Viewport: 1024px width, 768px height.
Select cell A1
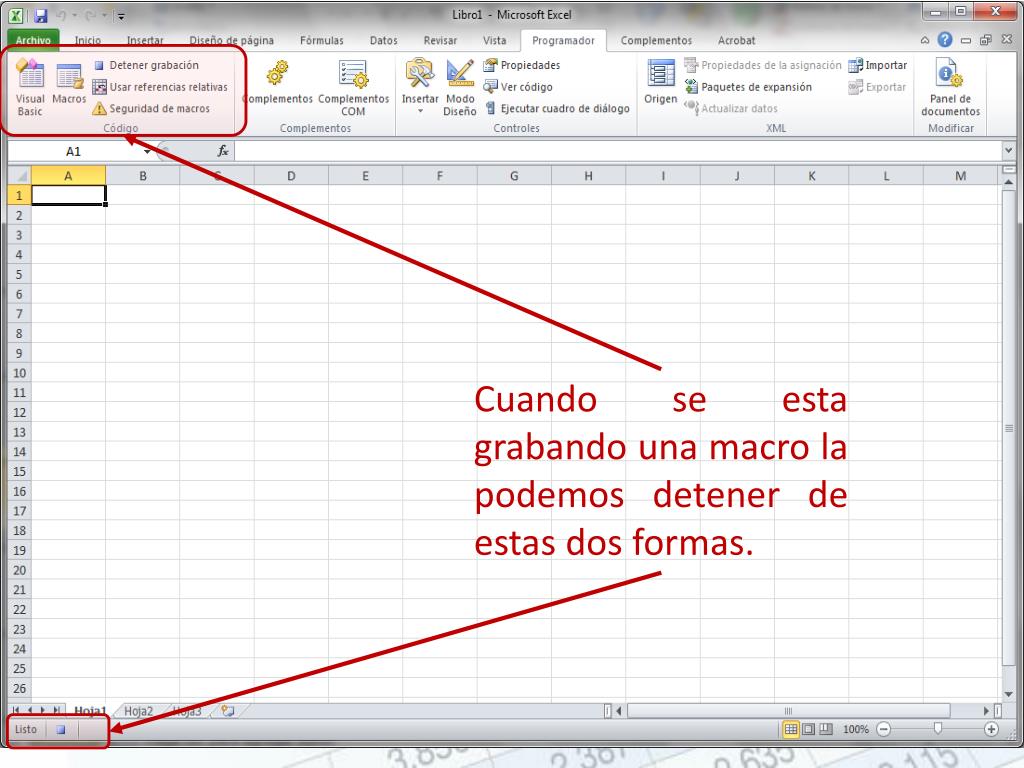click(69, 195)
